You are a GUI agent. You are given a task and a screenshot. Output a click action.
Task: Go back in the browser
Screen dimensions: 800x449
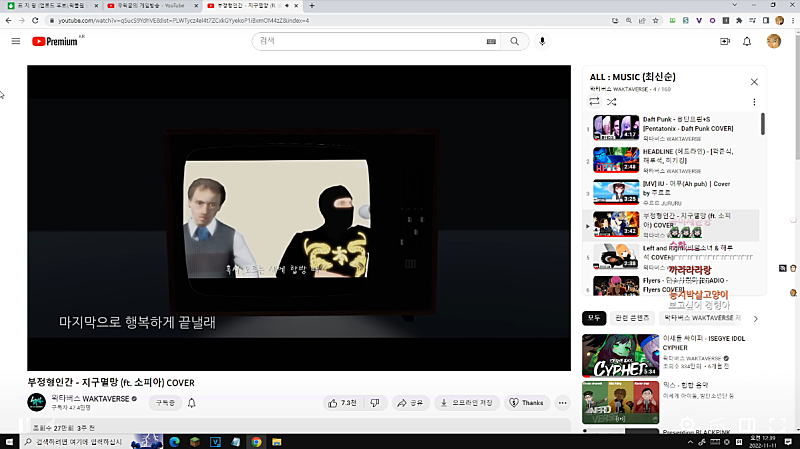(x=8, y=20)
